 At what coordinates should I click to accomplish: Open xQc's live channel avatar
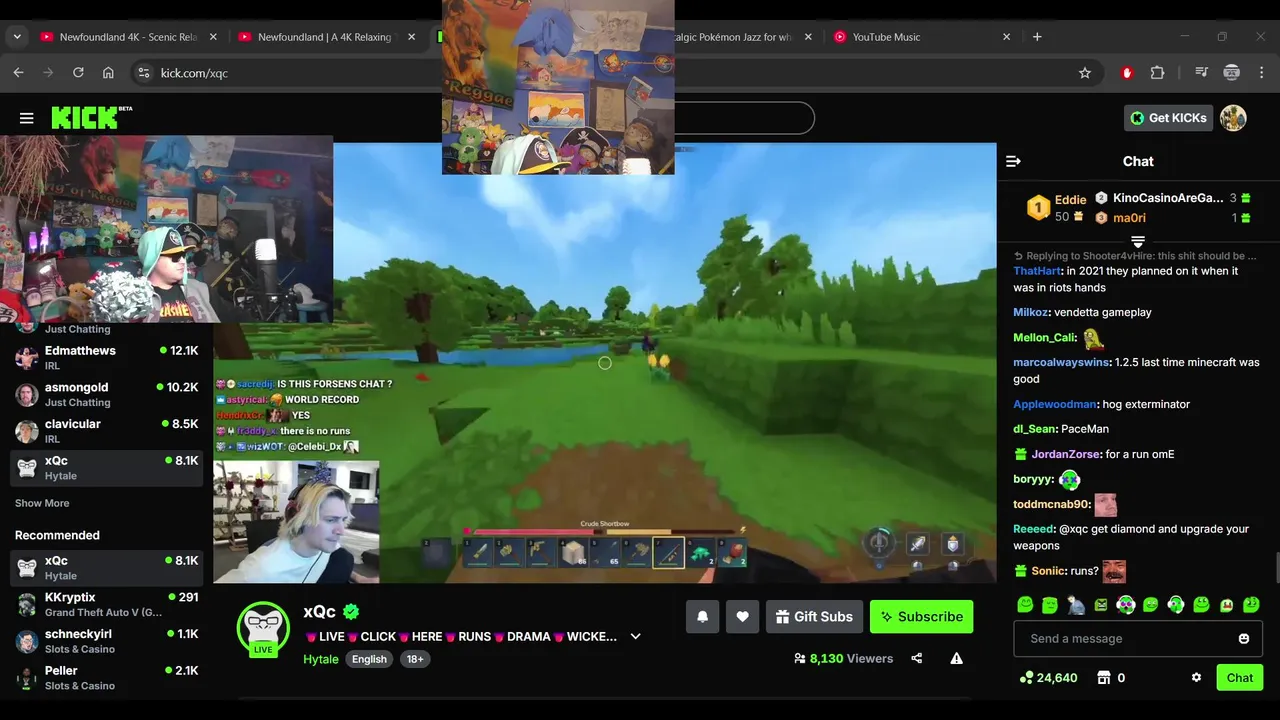[263, 629]
